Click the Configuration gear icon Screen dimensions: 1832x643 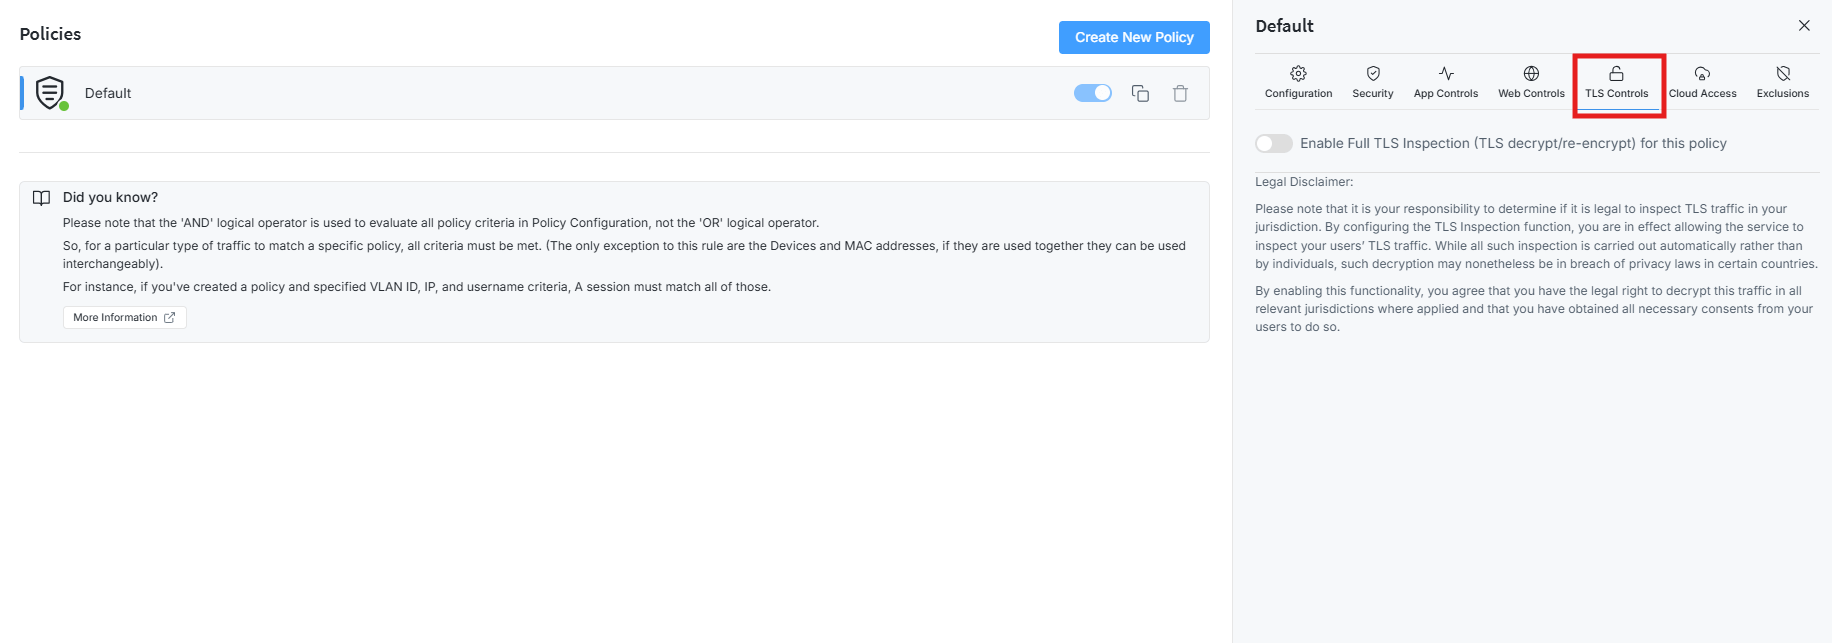tap(1298, 73)
